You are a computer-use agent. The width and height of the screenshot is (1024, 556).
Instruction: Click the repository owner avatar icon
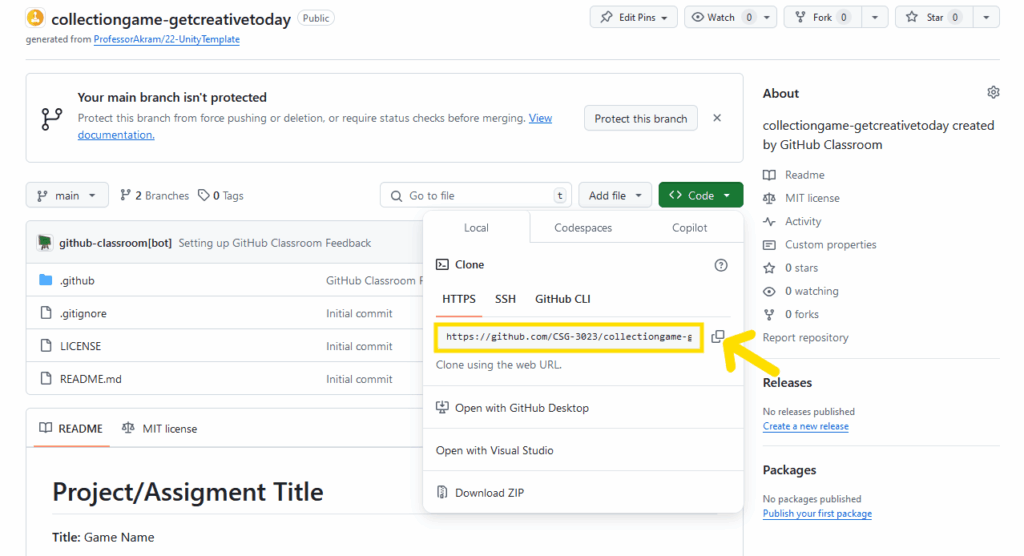pos(35,18)
